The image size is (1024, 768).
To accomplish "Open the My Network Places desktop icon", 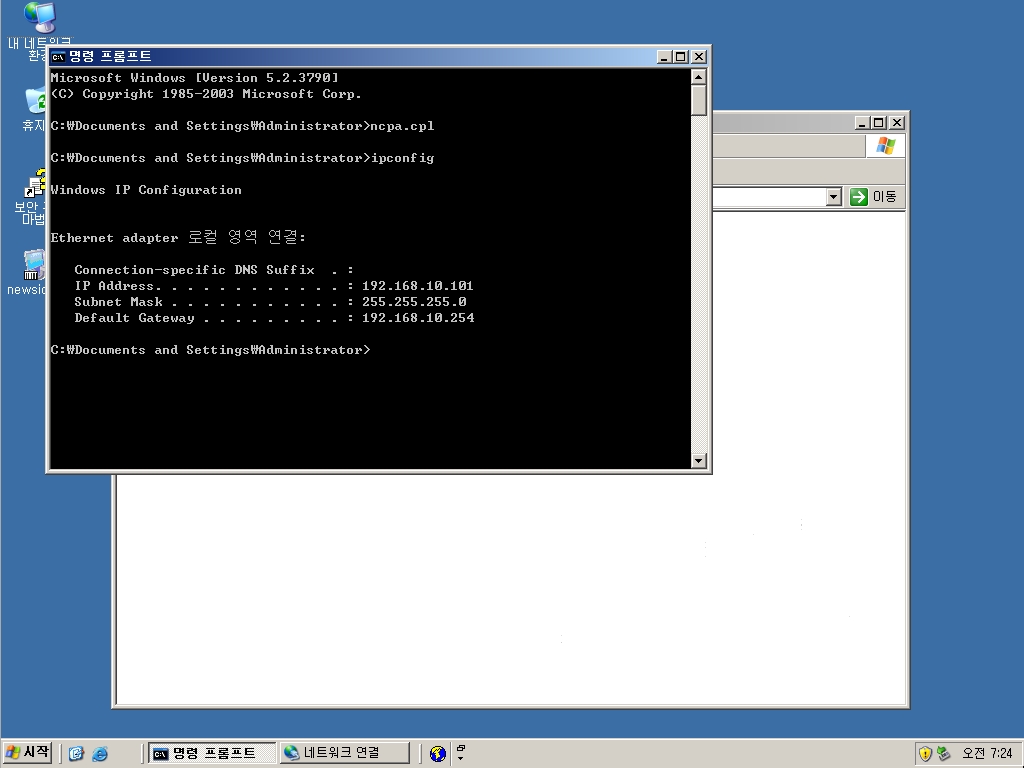I will pyautogui.click(x=39, y=18).
